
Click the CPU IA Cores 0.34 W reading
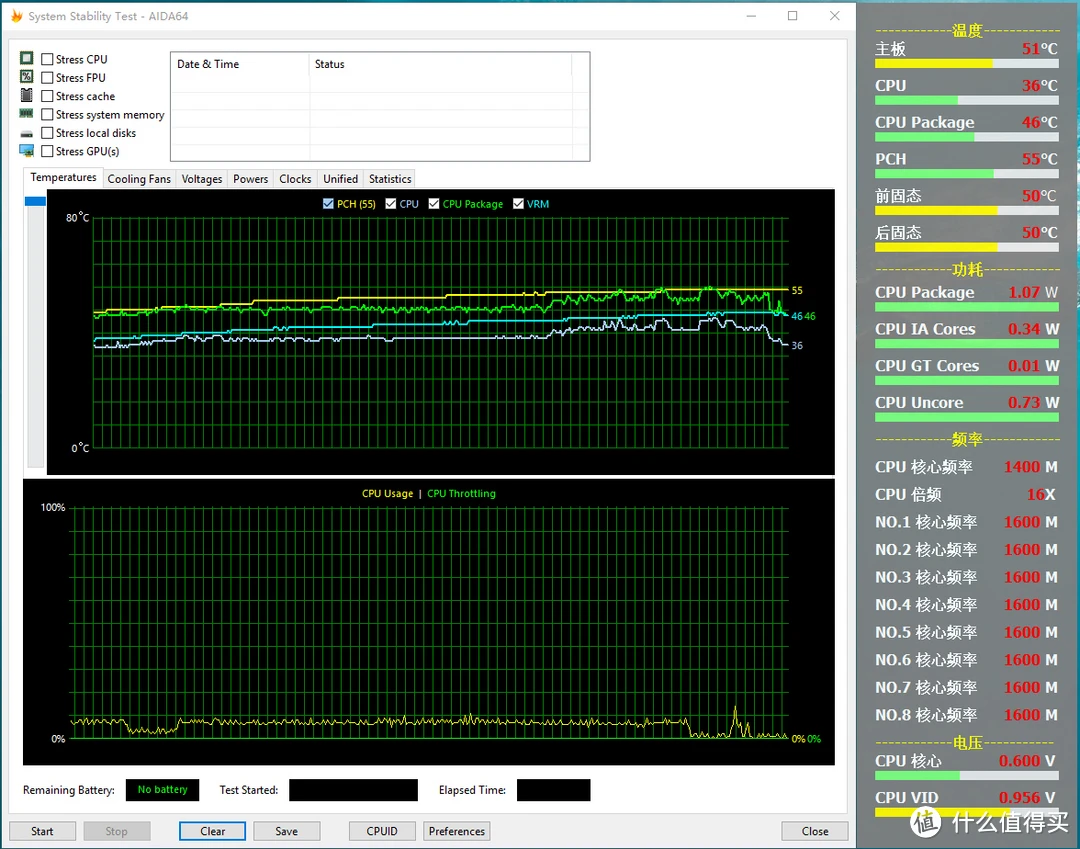(966, 329)
